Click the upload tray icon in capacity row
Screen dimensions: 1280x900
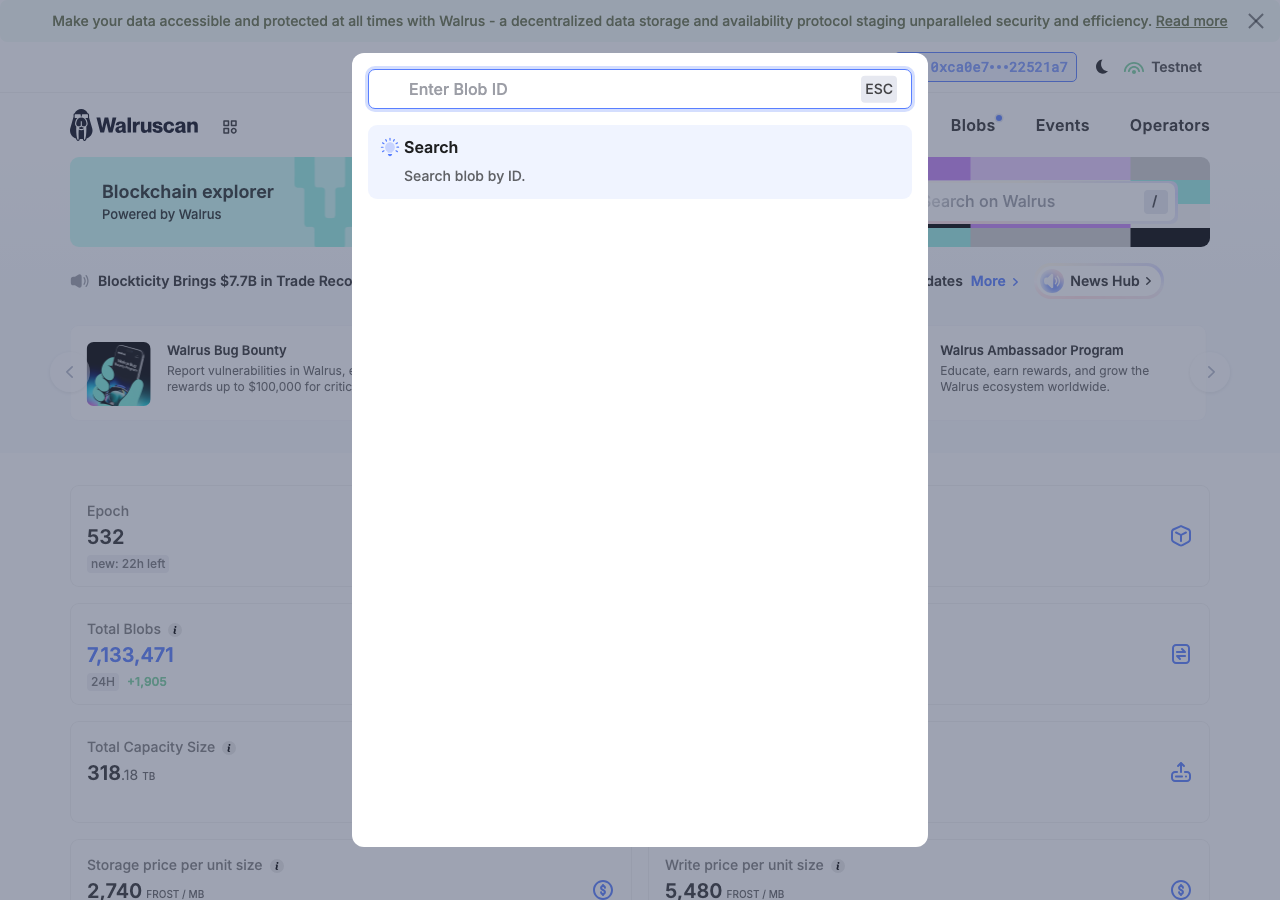pos(1181,772)
